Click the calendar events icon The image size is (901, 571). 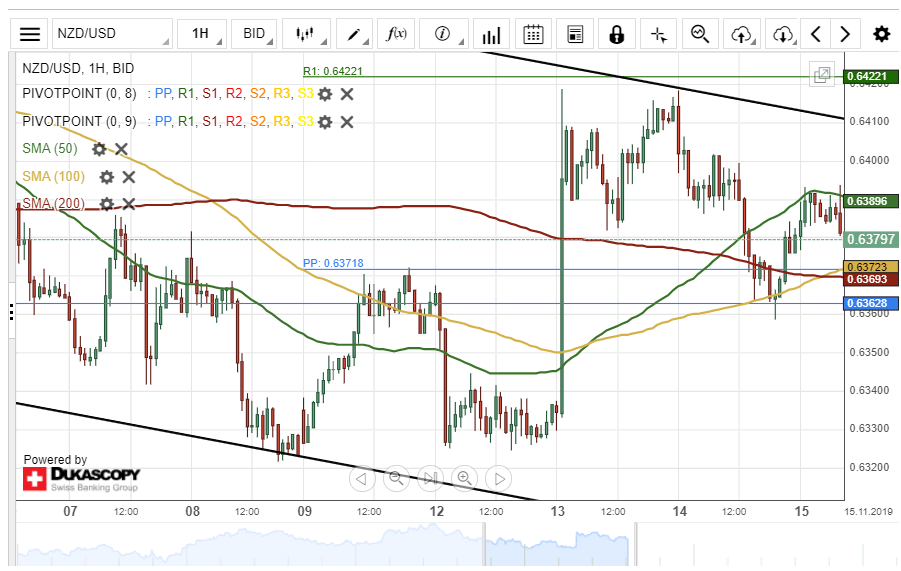[x=533, y=34]
